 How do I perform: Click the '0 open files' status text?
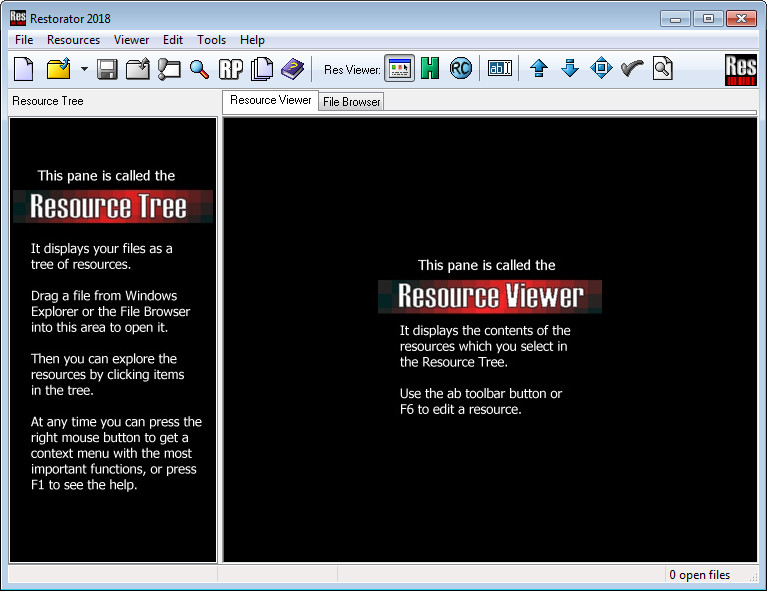pyautogui.click(x=699, y=575)
